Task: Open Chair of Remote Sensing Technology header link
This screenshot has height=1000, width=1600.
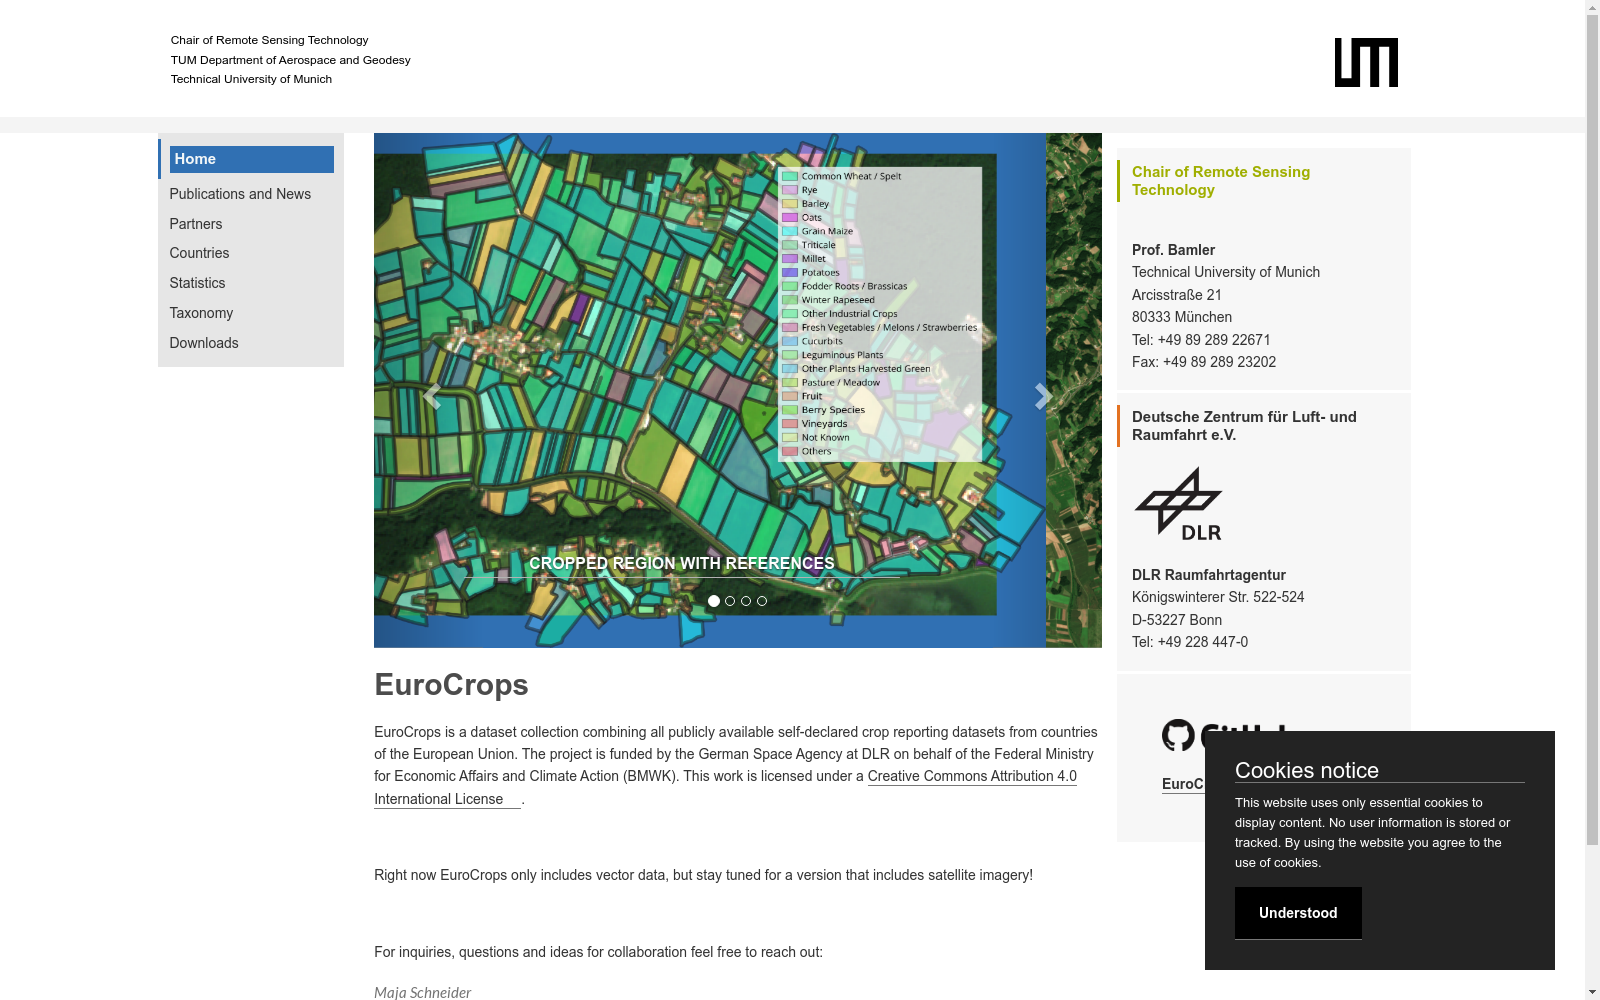Action: [269, 40]
